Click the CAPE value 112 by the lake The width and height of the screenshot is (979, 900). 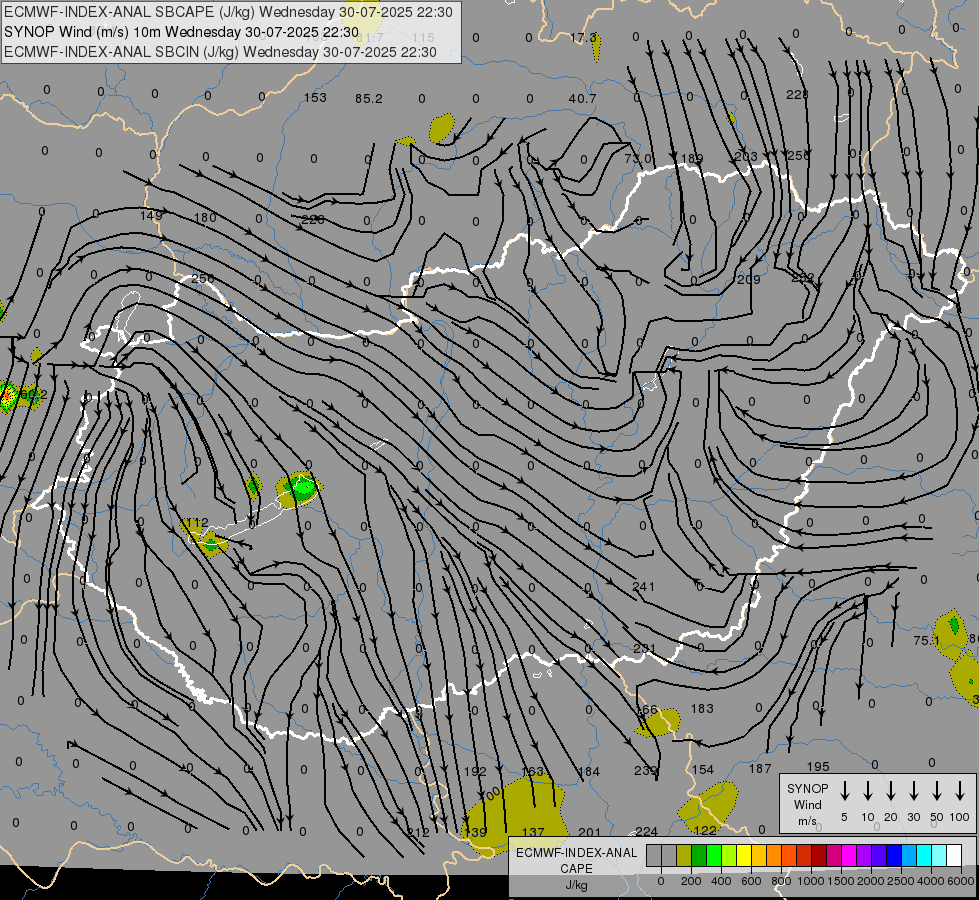[197, 522]
